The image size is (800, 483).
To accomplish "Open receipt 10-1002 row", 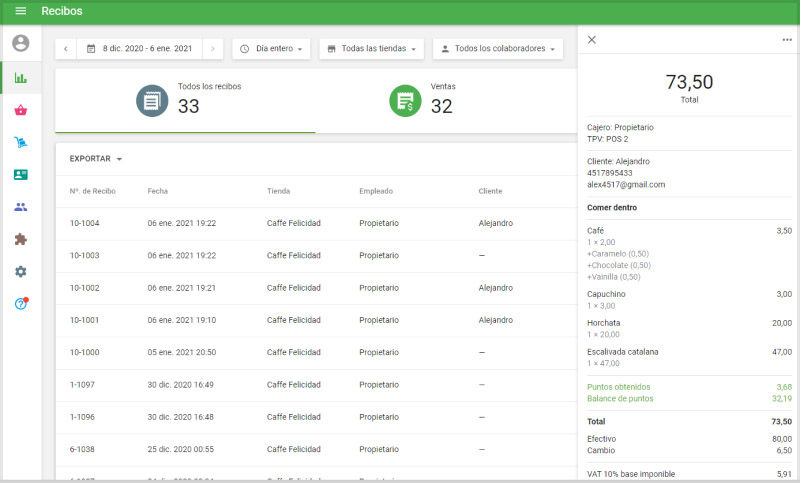I will [300, 287].
